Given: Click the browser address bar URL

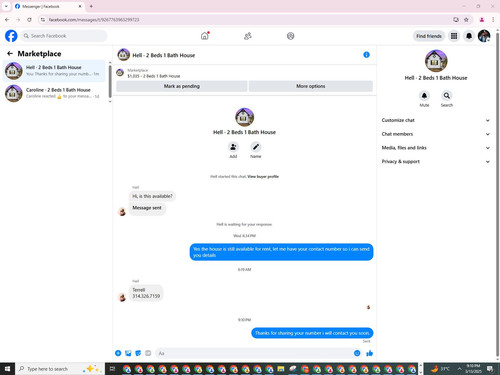Looking at the screenshot, I should coord(94,20).
